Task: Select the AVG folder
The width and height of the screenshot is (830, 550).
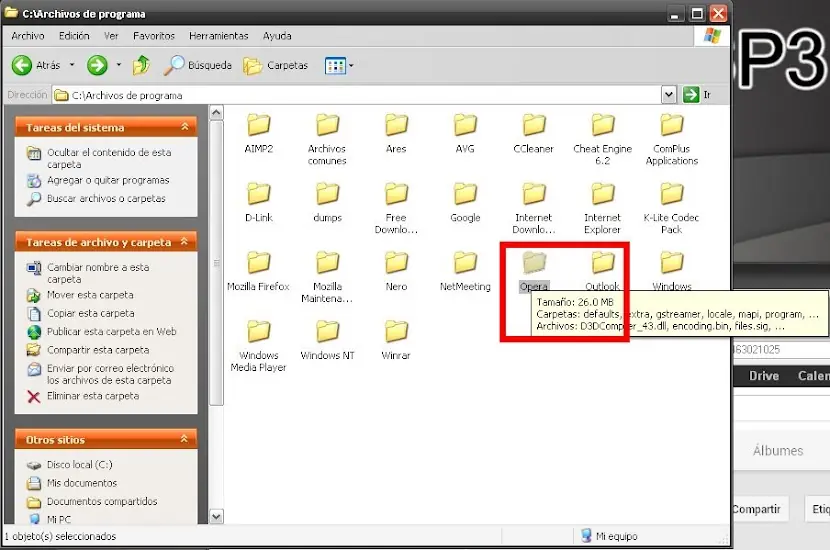Action: coord(465,134)
